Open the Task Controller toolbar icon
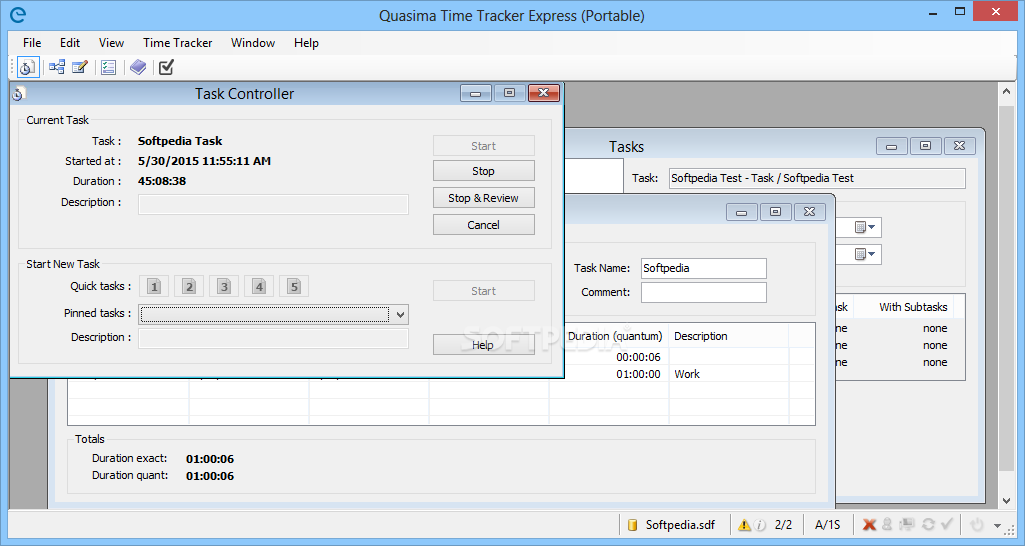The image size is (1025, 546). point(27,67)
